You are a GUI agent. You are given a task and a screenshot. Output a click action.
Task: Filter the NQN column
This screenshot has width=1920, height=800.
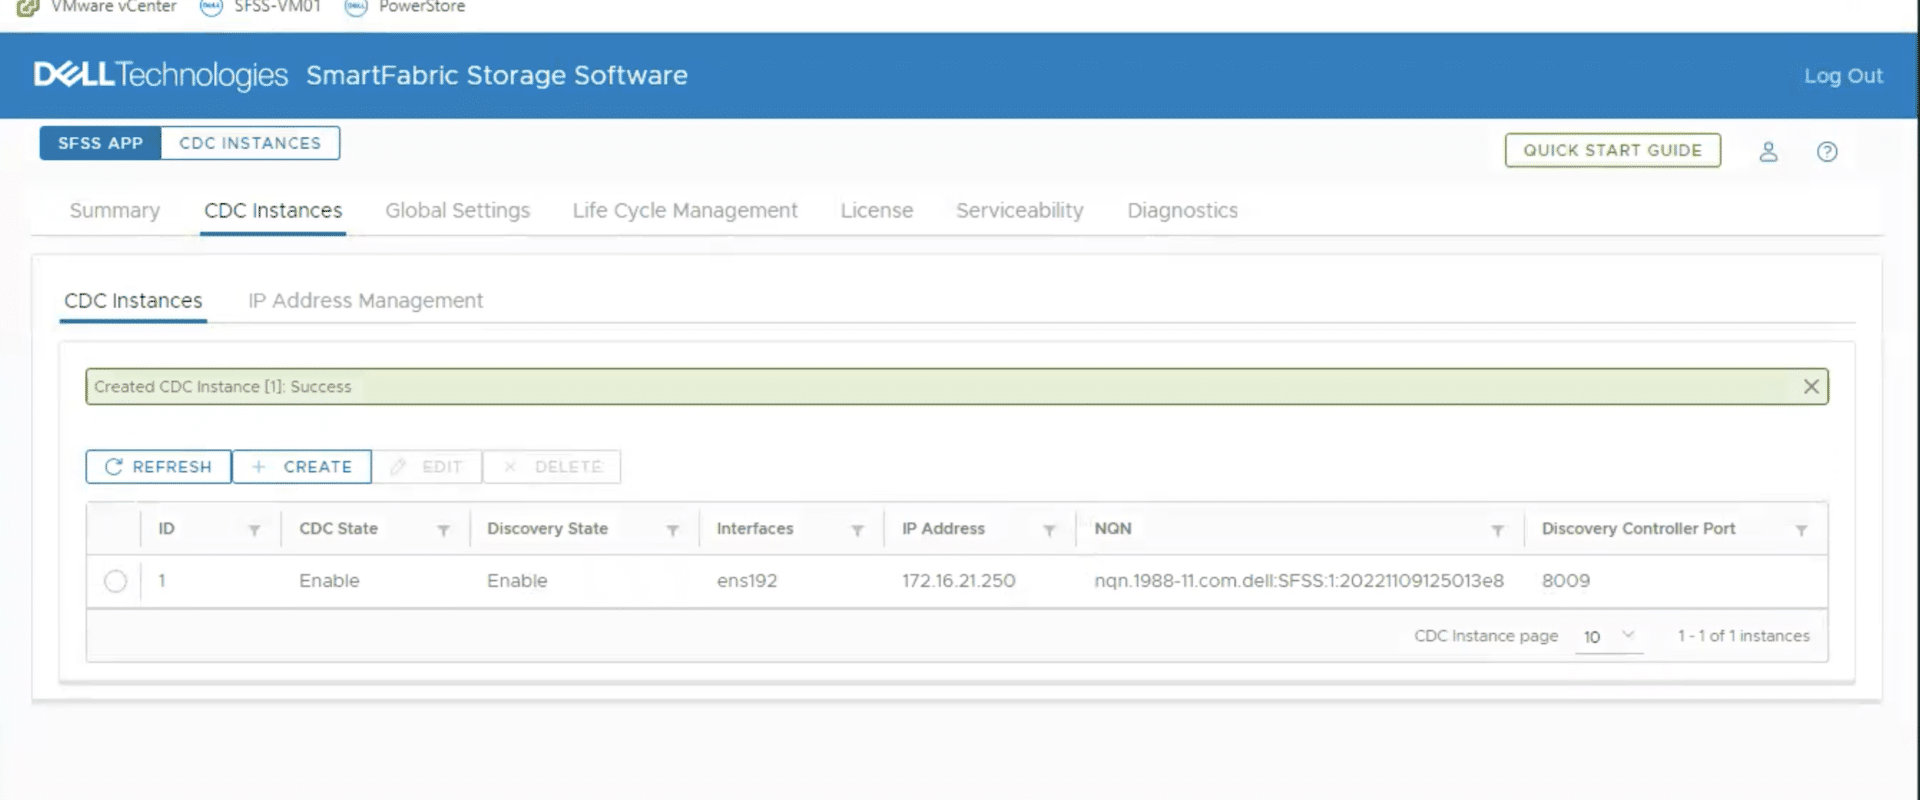[1498, 530]
